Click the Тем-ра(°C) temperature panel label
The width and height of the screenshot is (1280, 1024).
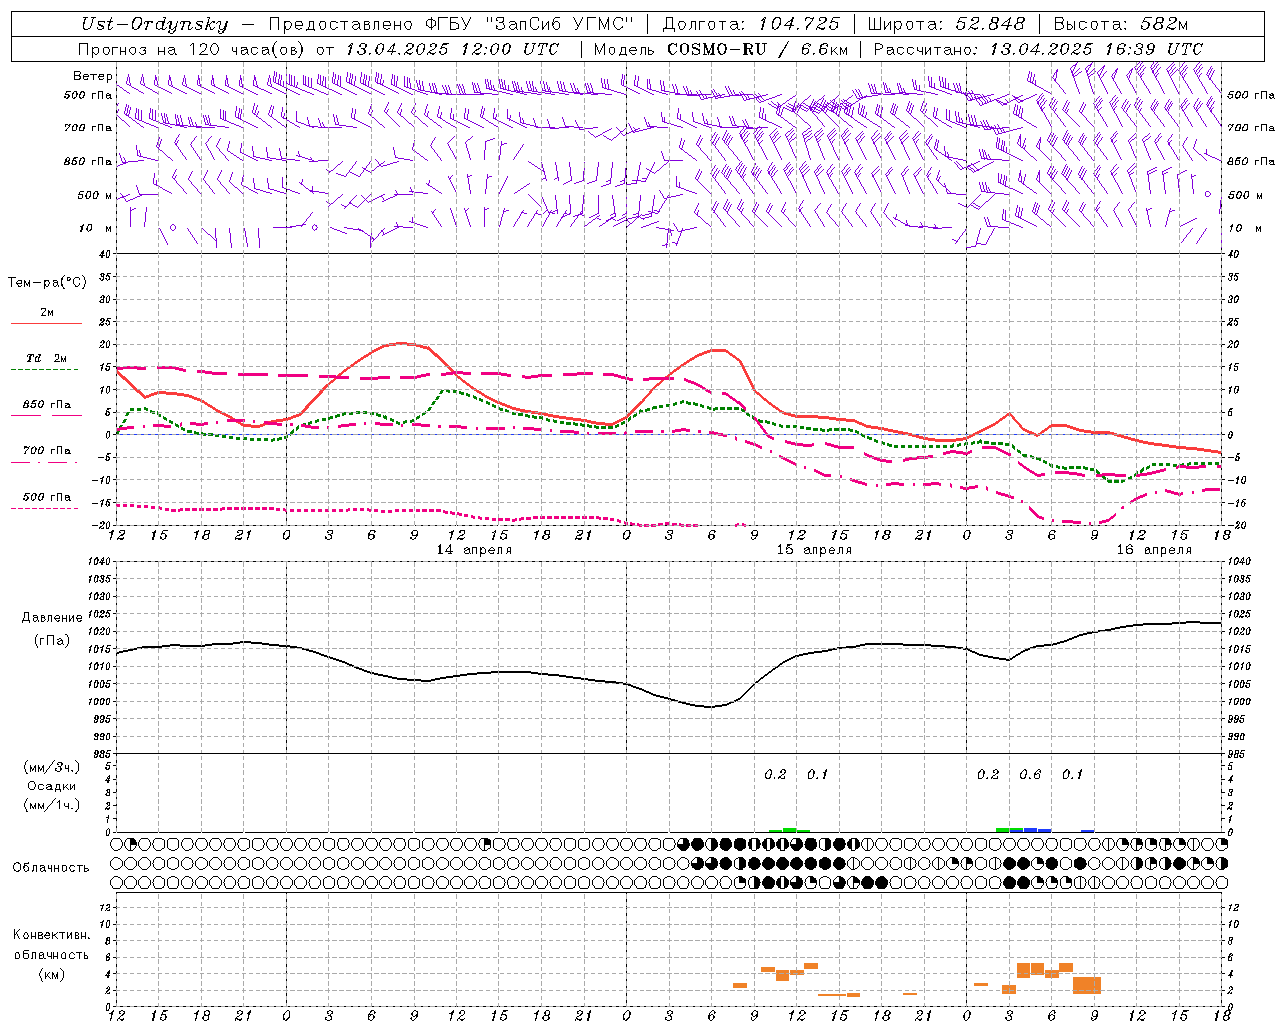pyautogui.click(x=47, y=283)
